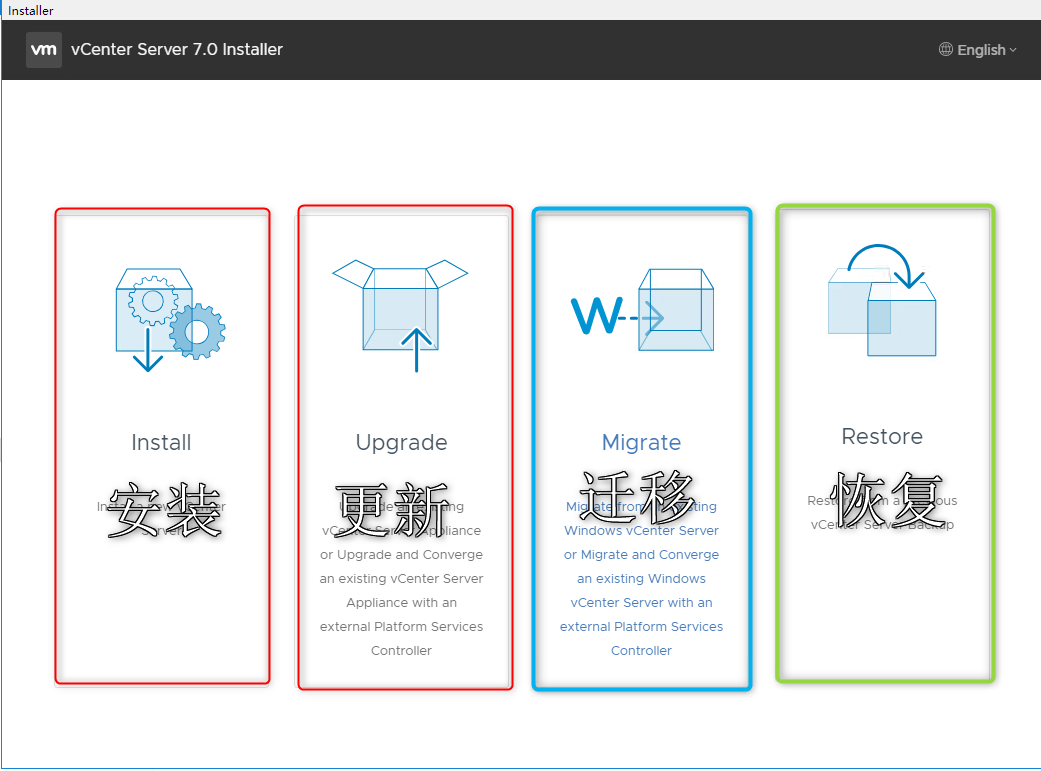1041x771 pixels.
Task: Click the vCenter Server 7.0 Installer title
Action: click(177, 50)
